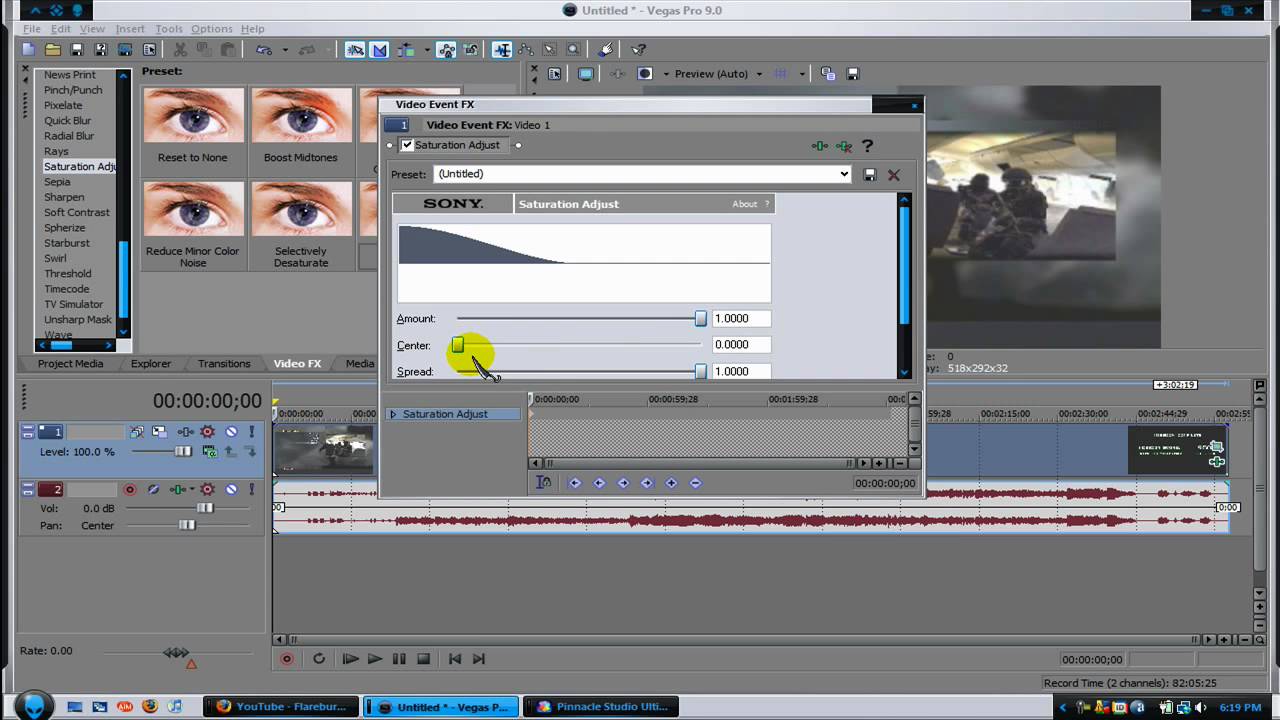Select Sharpen in the effects list

64,197
